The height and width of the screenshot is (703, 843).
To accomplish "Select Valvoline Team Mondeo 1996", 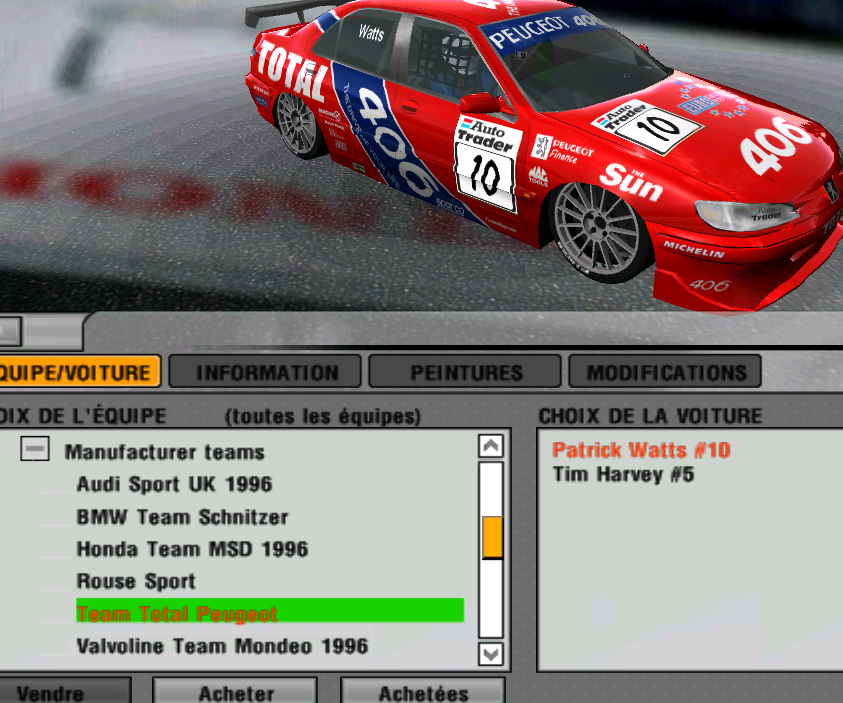I will point(222,646).
